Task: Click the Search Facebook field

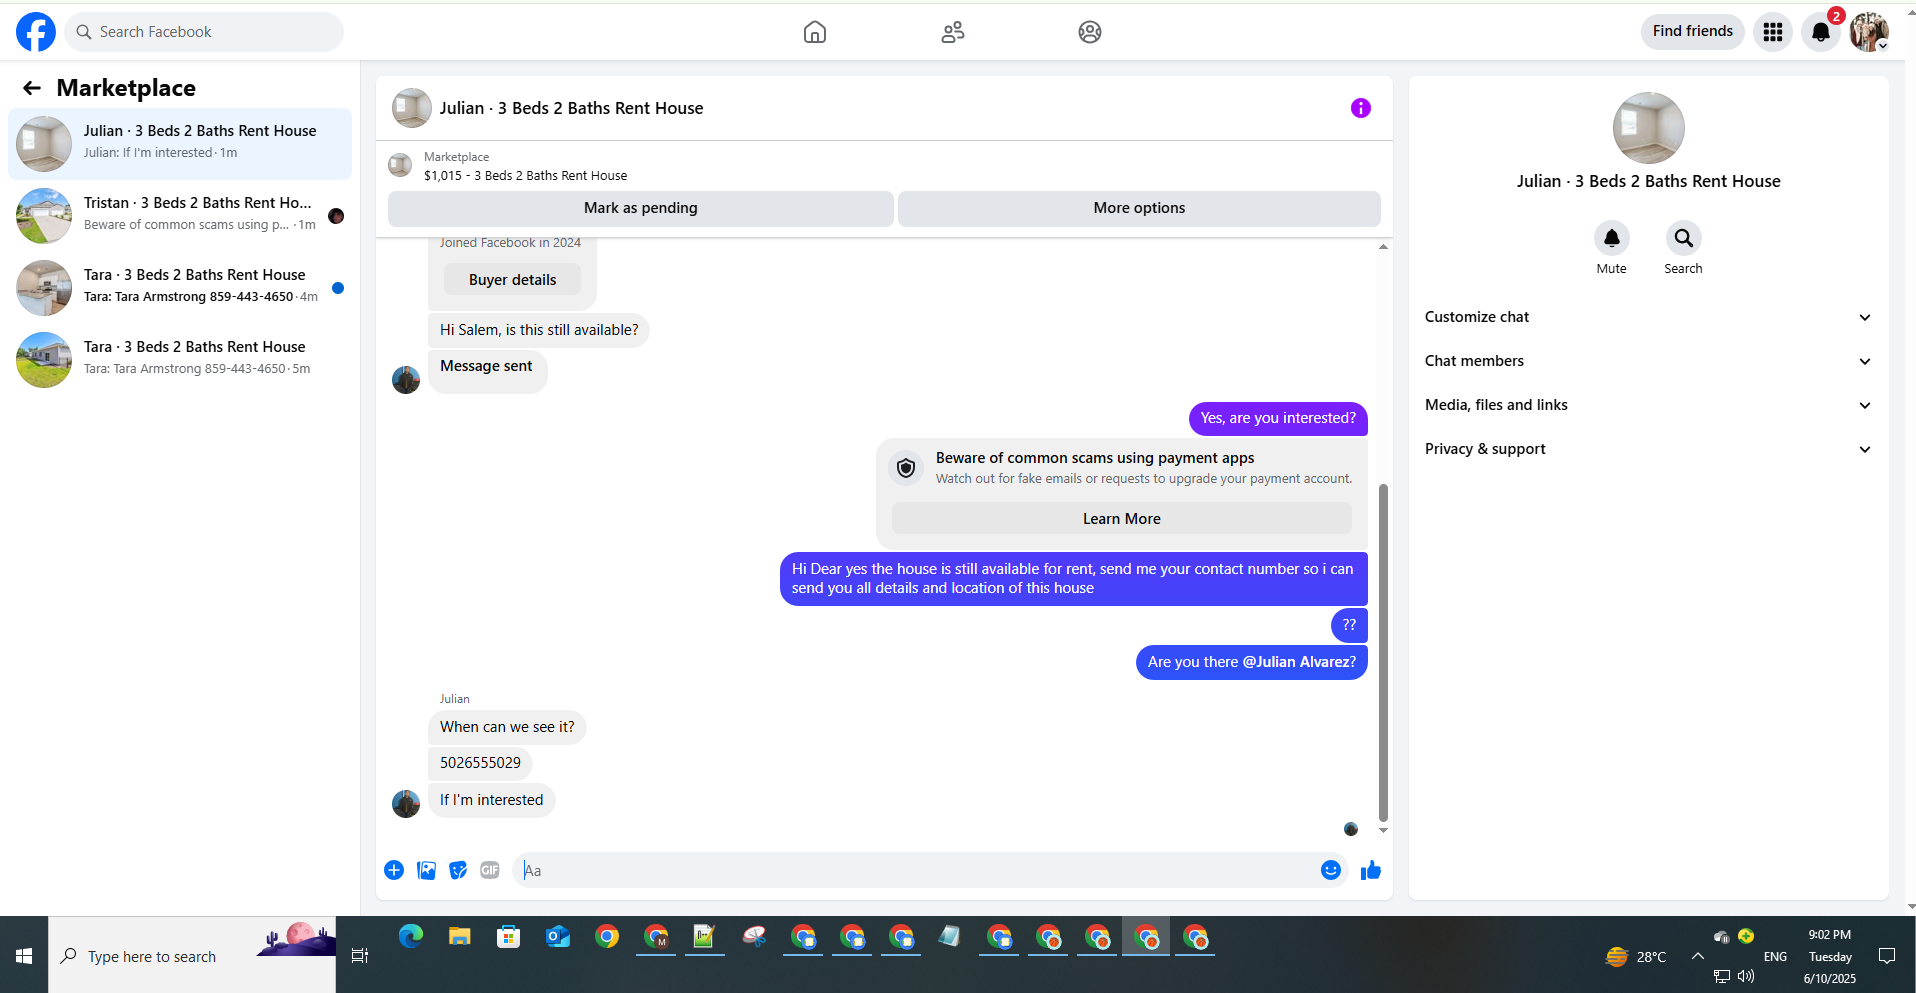Action: pyautogui.click(x=204, y=32)
